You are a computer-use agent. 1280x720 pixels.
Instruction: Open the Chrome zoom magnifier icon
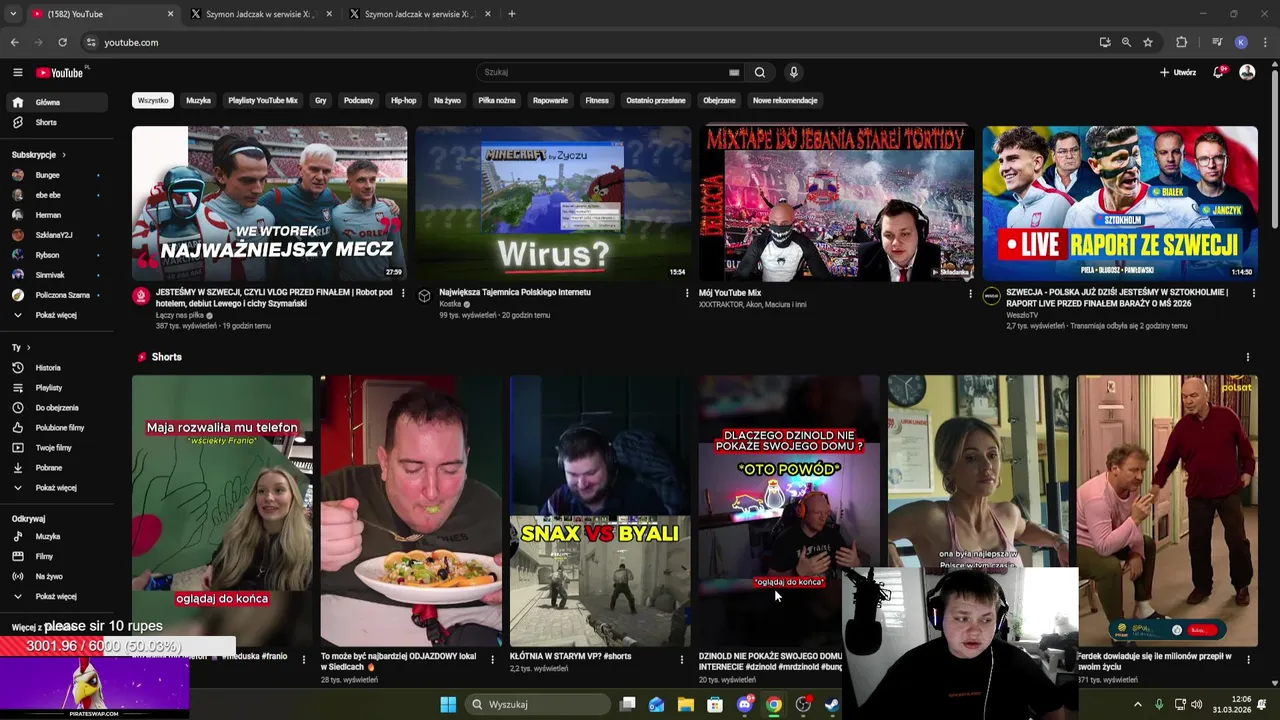[1126, 42]
